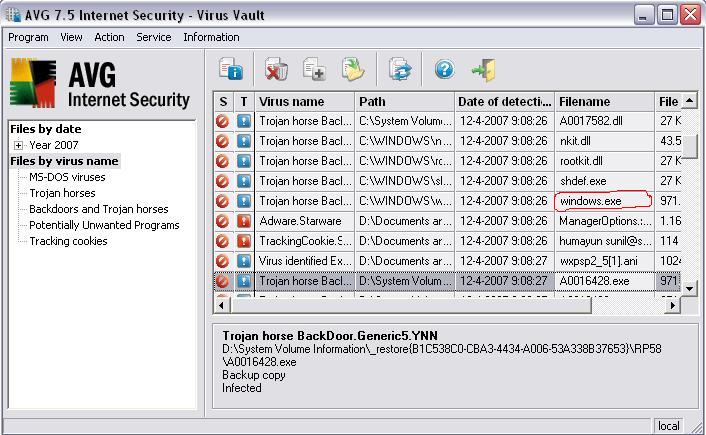Screen dimensions: 706x435
Task: Click type icon for wxpsp2_5[1].ani row
Action: coord(244,261)
